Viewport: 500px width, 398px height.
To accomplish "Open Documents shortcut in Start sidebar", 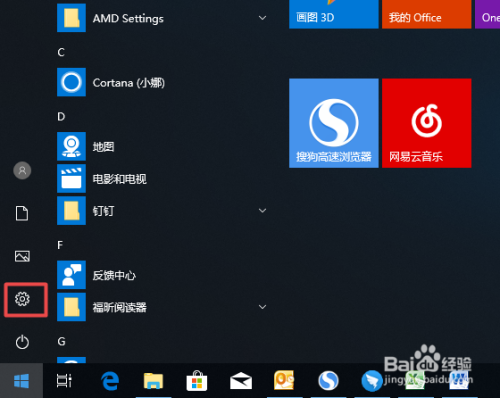I will (22, 213).
